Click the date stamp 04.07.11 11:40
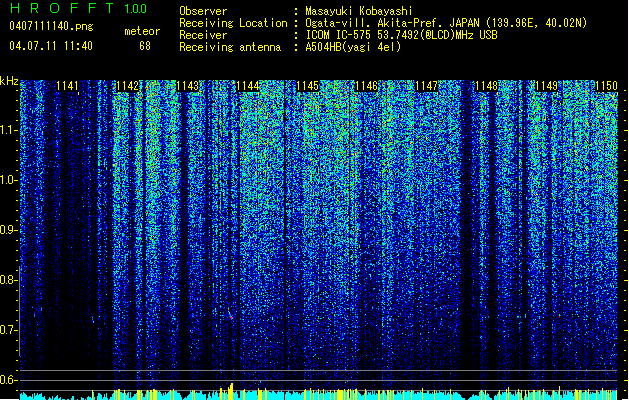The image size is (629, 400). coord(51,46)
